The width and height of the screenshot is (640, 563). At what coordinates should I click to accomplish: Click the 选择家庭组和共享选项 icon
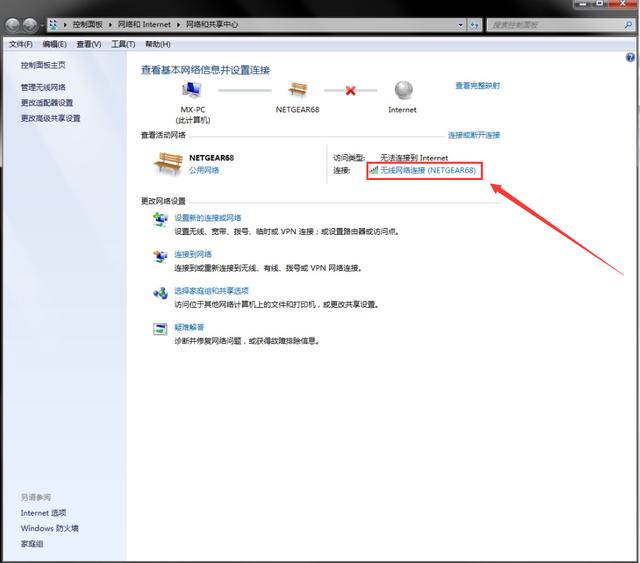[160, 293]
